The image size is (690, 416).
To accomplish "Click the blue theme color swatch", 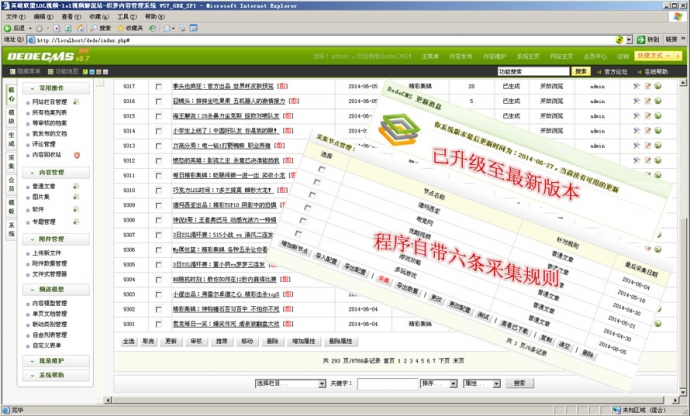I will 92,72.
